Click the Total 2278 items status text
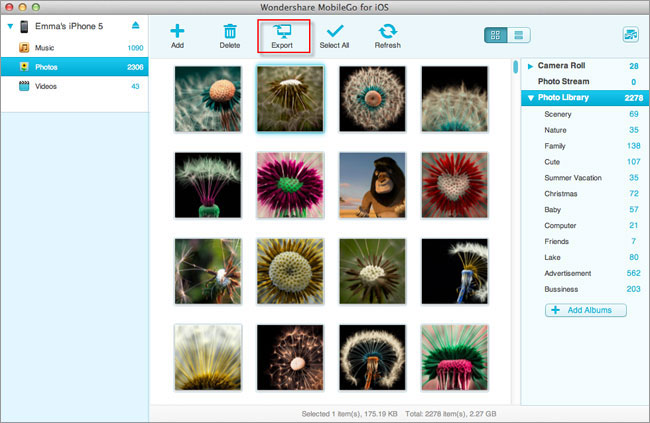The width and height of the screenshot is (650, 423). 451,414
